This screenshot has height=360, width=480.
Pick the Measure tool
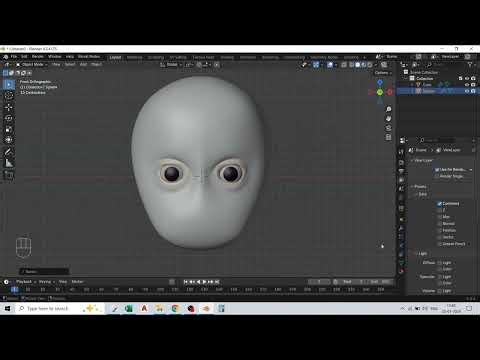[9, 163]
